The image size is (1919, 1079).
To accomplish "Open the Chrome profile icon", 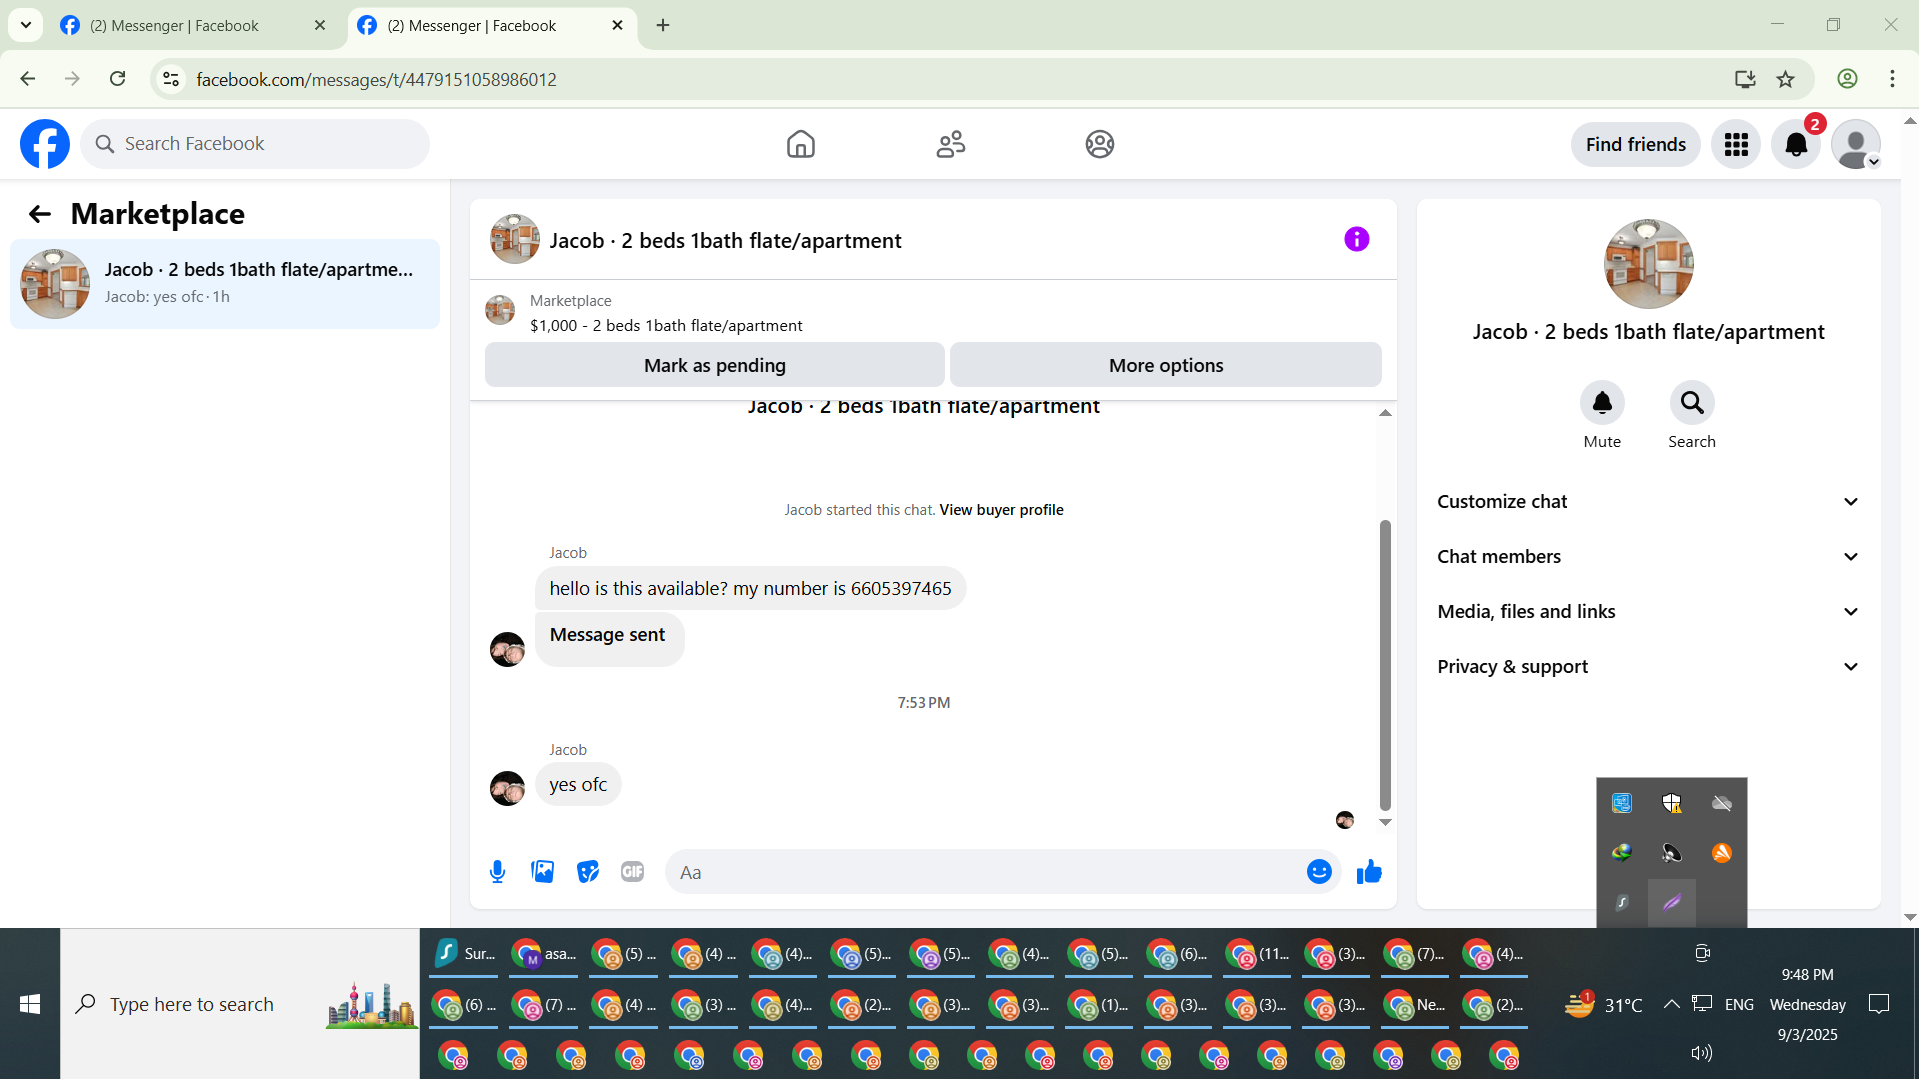I will click(1847, 79).
